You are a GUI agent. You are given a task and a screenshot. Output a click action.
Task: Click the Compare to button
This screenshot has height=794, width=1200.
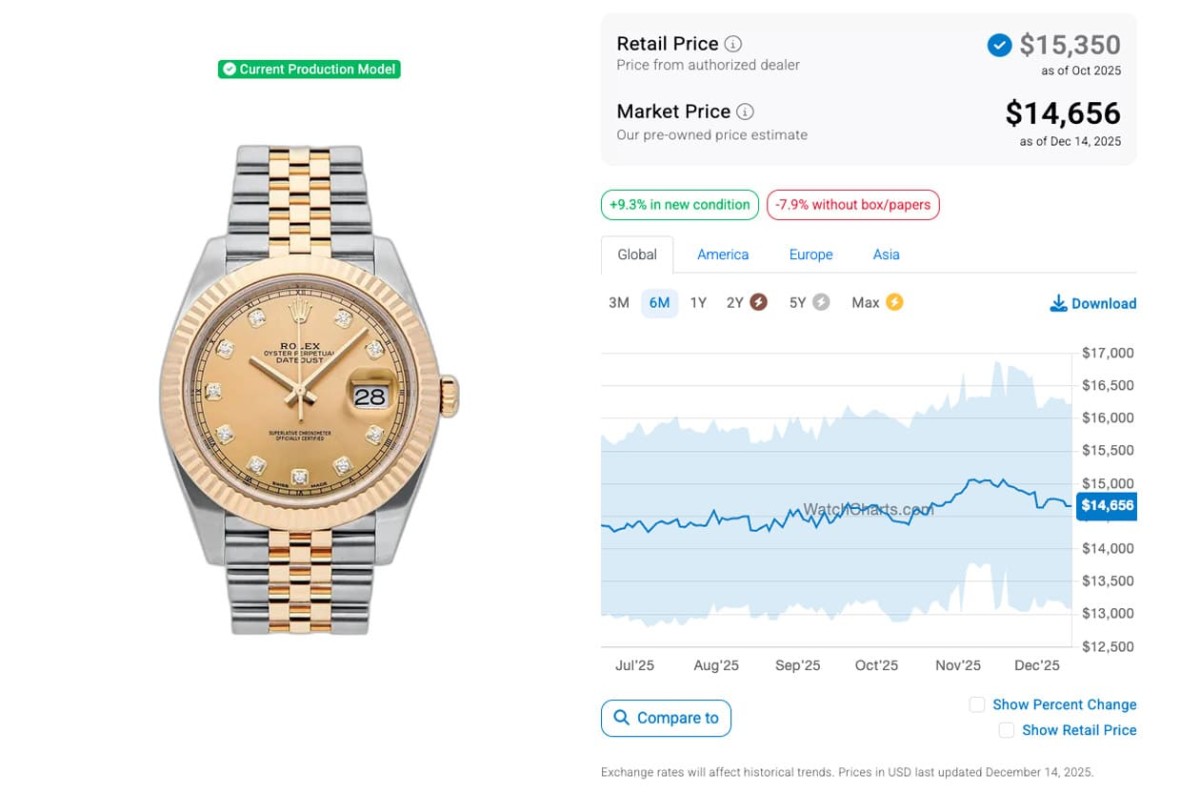click(x=666, y=718)
